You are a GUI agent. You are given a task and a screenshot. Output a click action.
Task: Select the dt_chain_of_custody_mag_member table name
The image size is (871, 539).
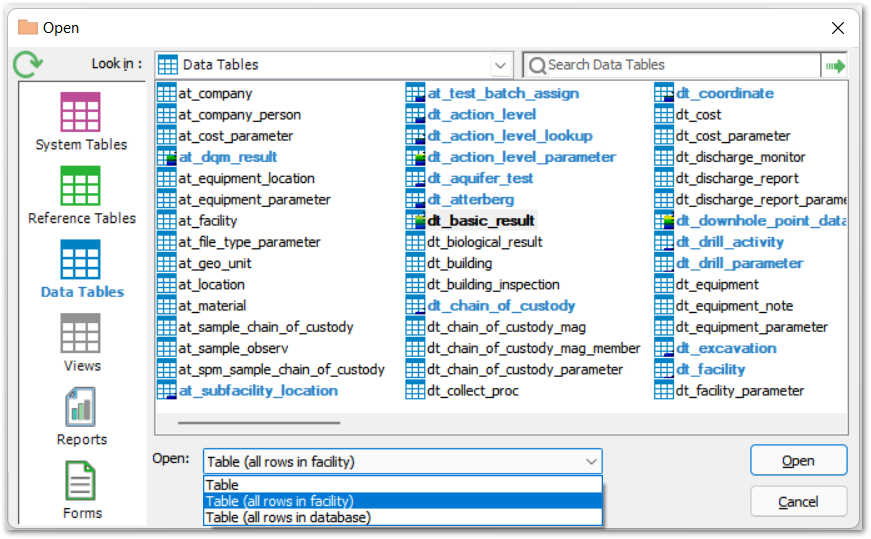pyautogui.click(x=534, y=348)
